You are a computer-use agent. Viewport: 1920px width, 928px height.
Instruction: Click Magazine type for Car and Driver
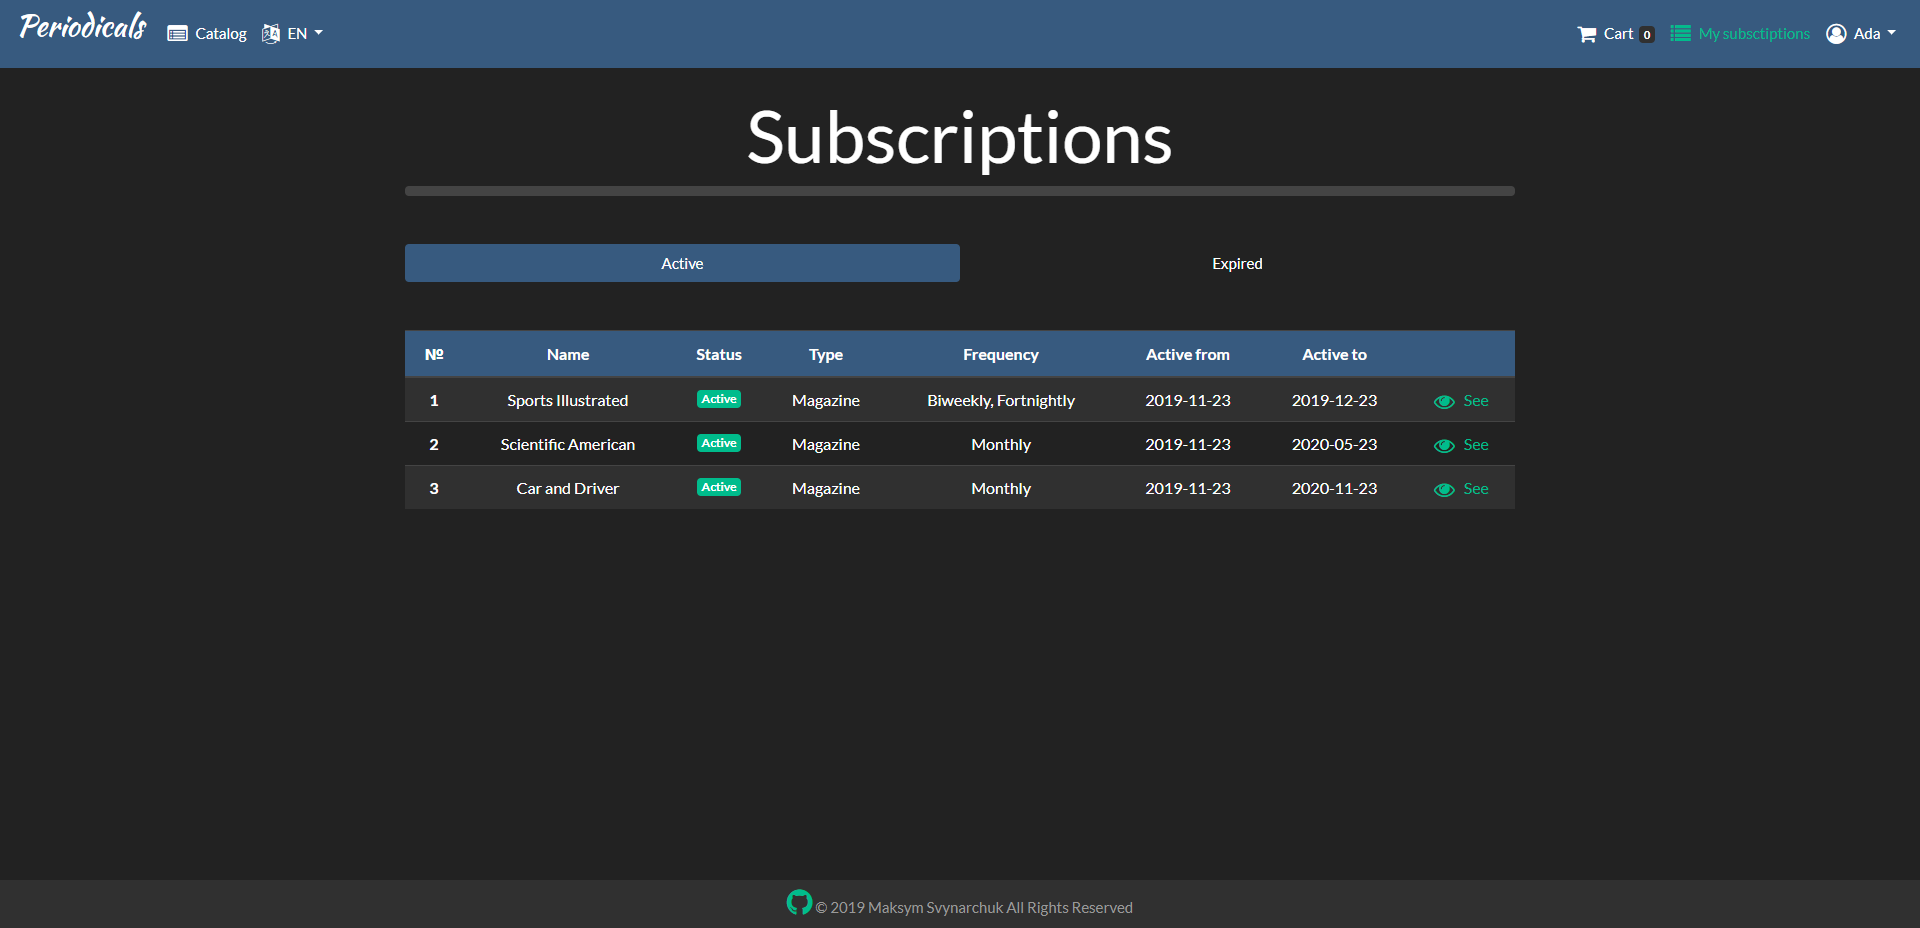click(826, 489)
